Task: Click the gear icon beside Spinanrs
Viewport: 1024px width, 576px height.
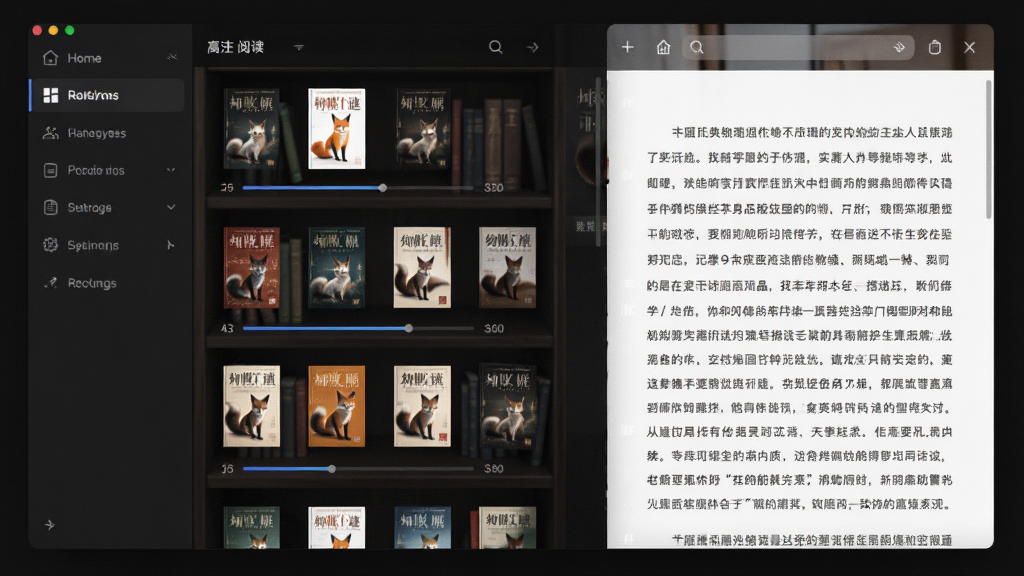Action: point(50,245)
